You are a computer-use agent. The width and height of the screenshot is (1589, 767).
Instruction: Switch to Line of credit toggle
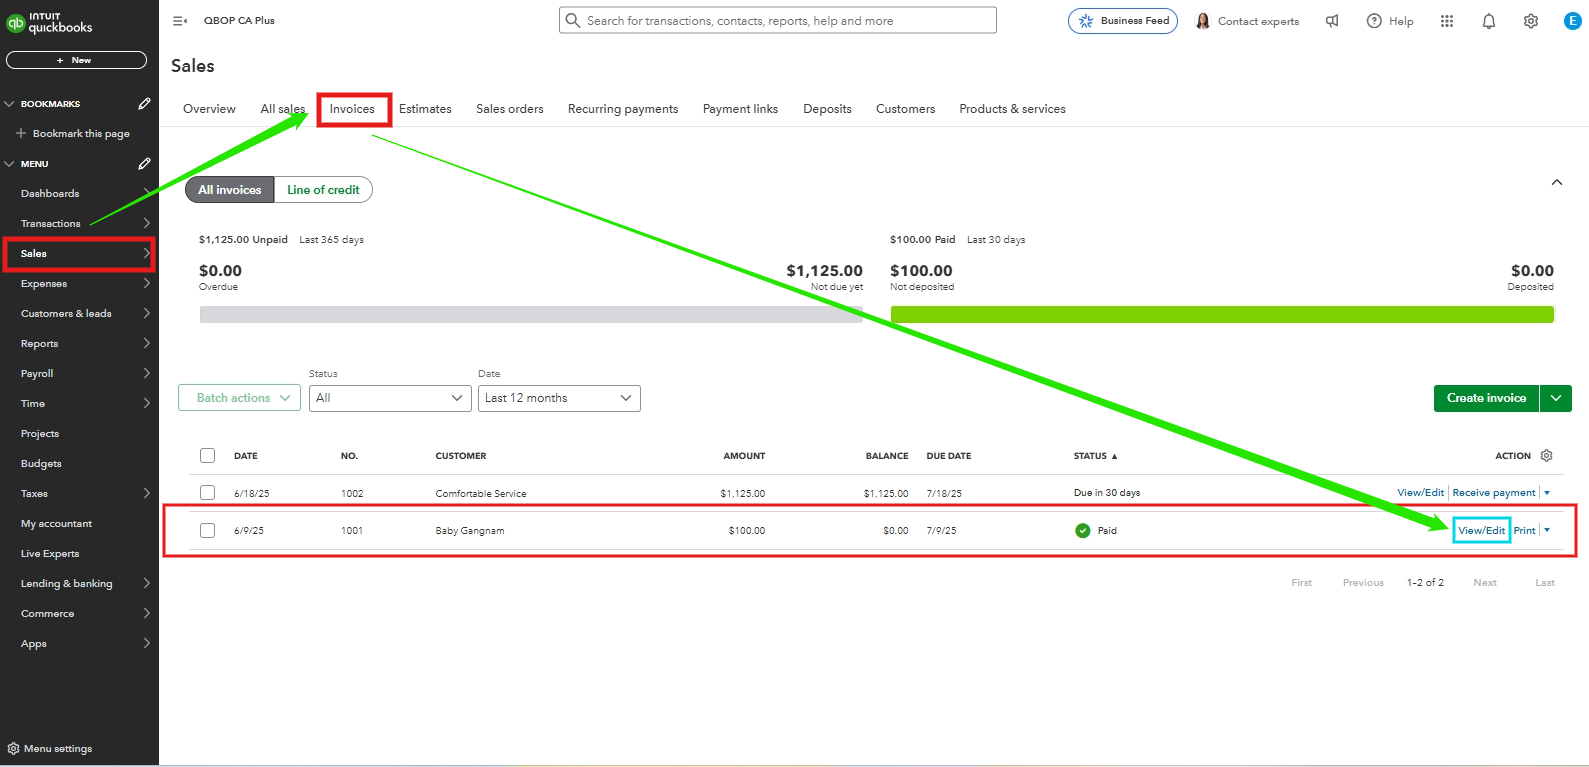323,190
